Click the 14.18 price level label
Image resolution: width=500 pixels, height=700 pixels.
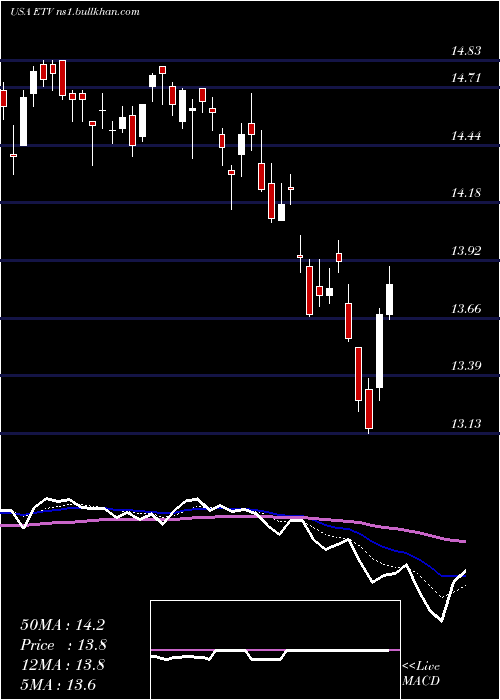[466, 193]
